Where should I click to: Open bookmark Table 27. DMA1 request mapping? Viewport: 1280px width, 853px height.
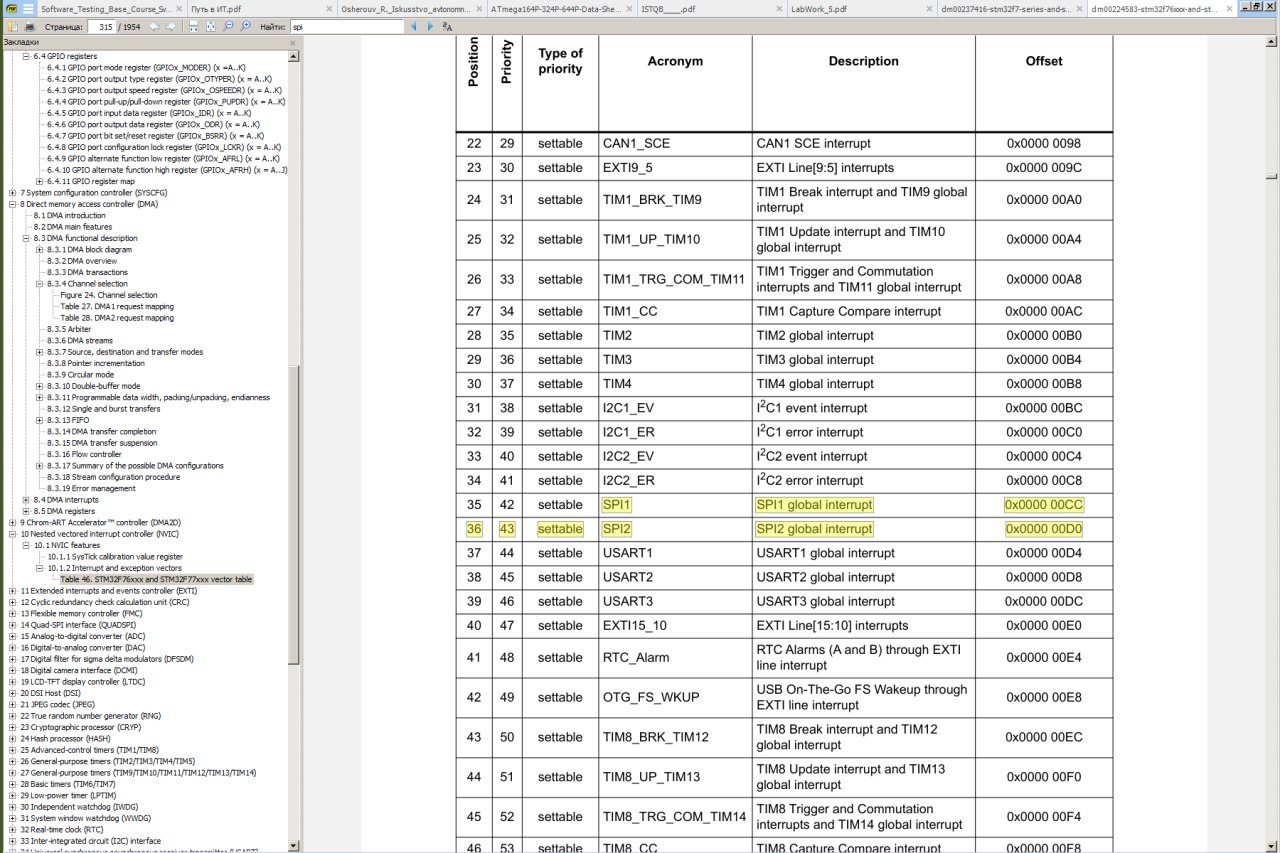point(116,307)
